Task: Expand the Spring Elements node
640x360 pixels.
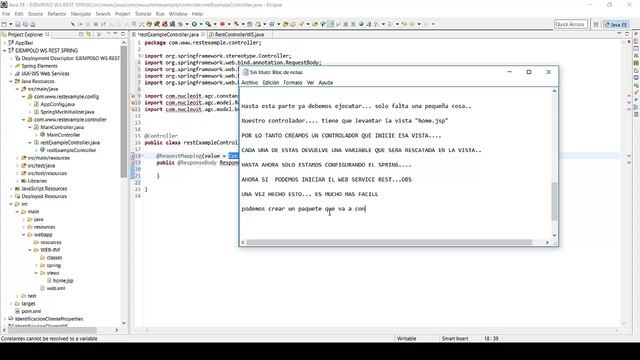Action: pos(11,66)
